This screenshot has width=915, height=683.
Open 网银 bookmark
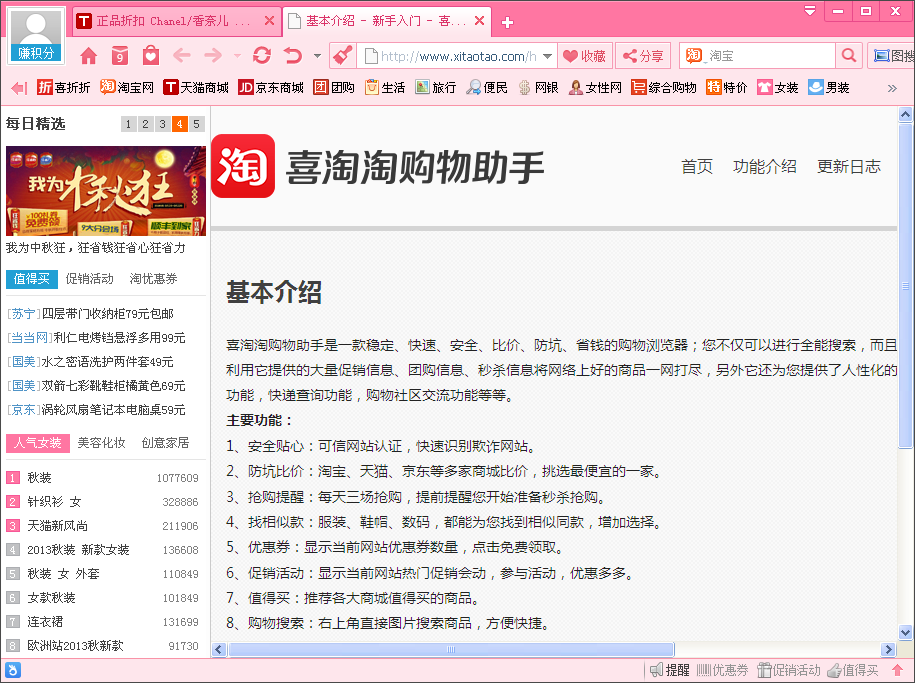(538, 88)
